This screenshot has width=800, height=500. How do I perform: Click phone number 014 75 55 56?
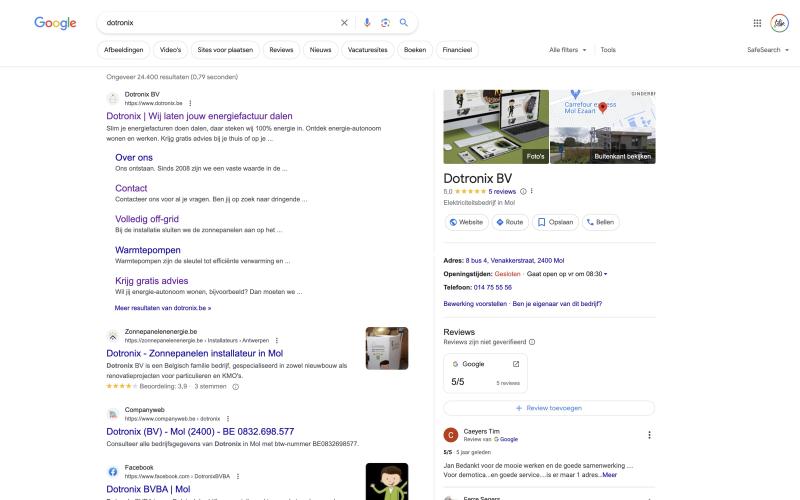492,288
